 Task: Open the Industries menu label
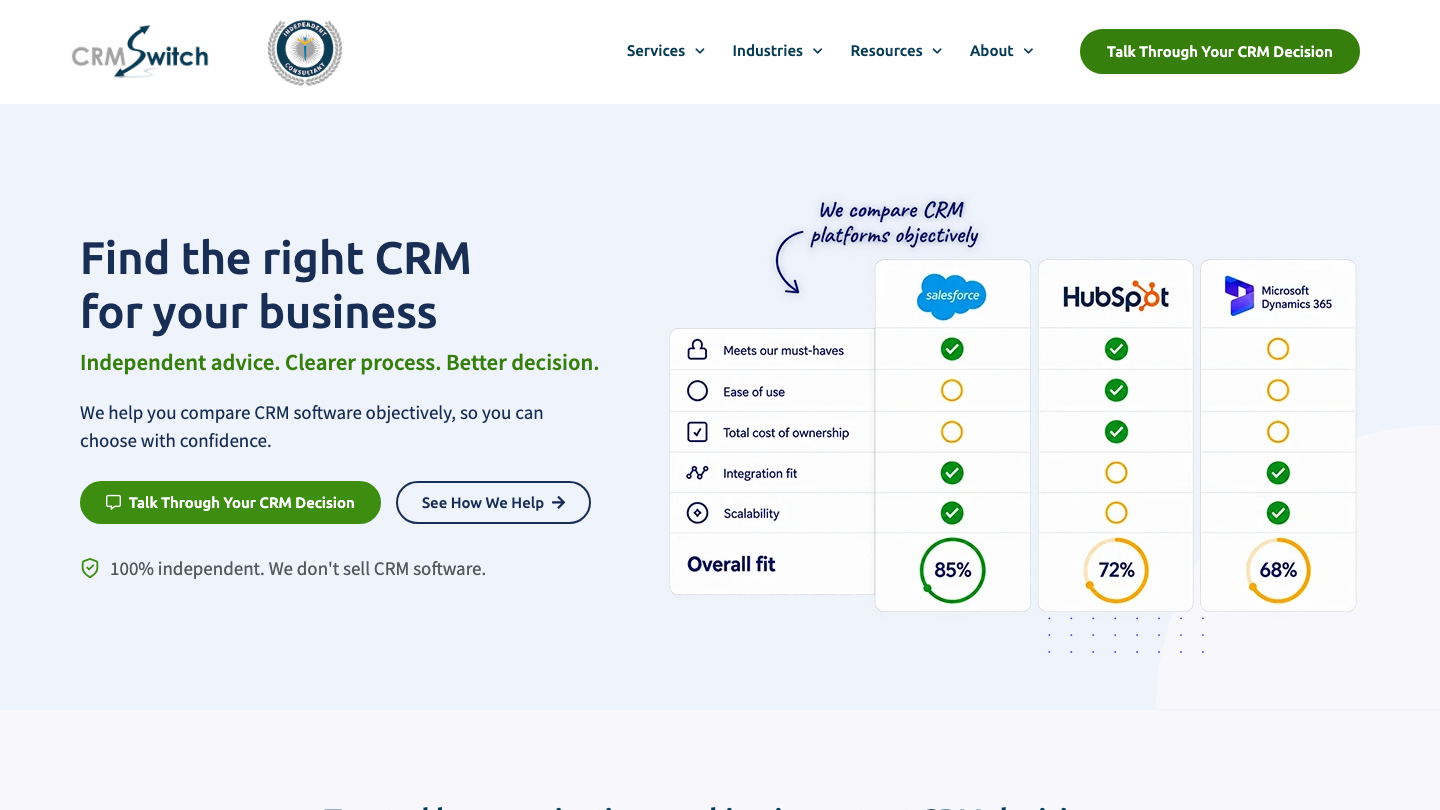click(767, 51)
